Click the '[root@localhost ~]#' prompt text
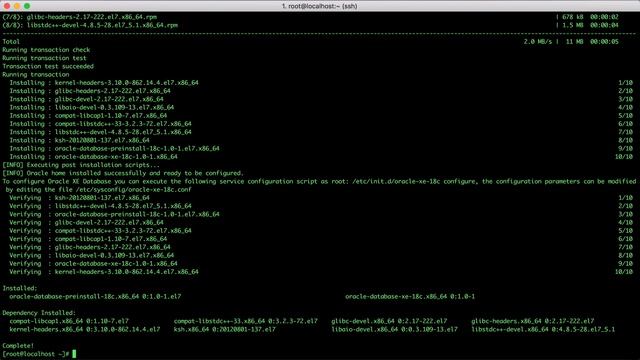Screen dimensions: 640x360 pos(36,354)
